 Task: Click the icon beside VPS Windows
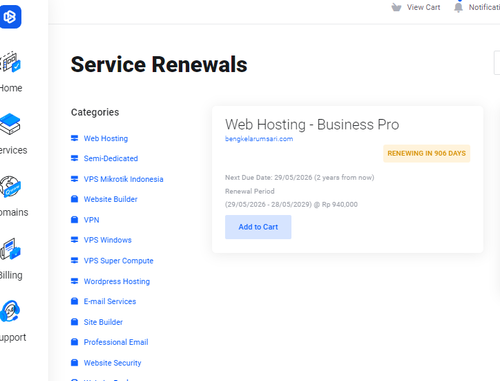click(74, 240)
